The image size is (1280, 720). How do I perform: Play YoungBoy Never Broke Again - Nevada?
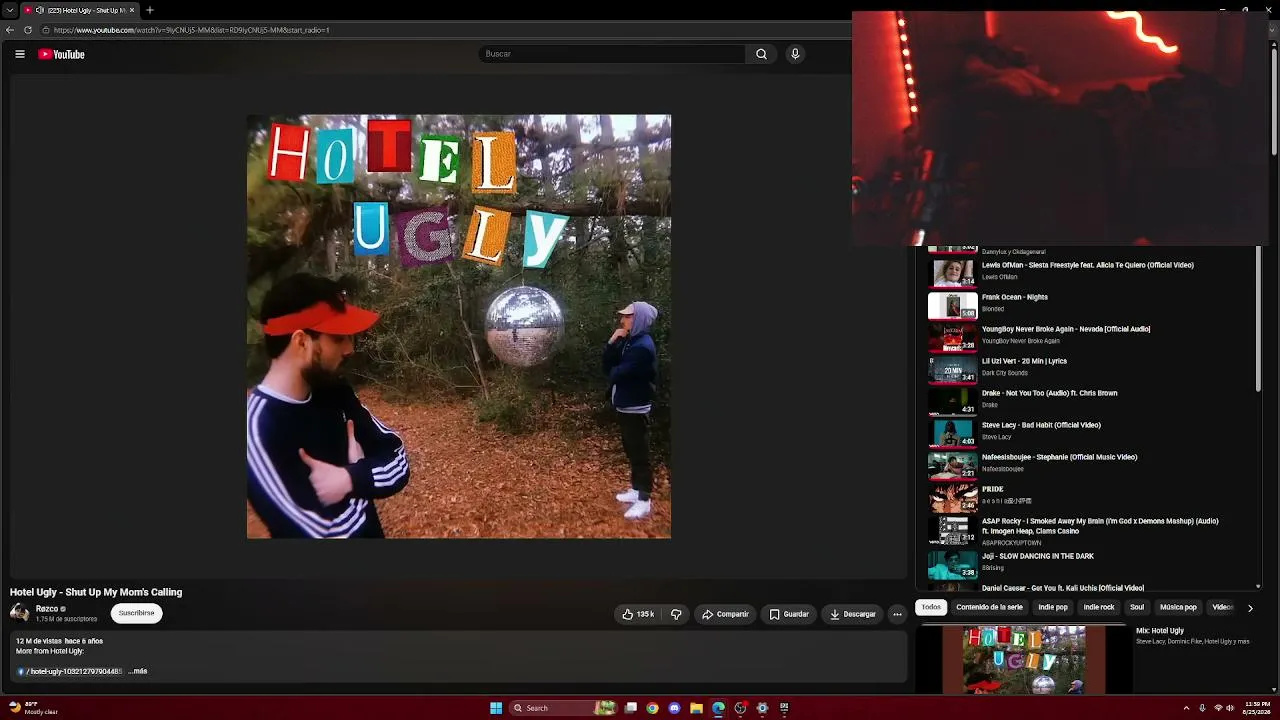point(1090,335)
